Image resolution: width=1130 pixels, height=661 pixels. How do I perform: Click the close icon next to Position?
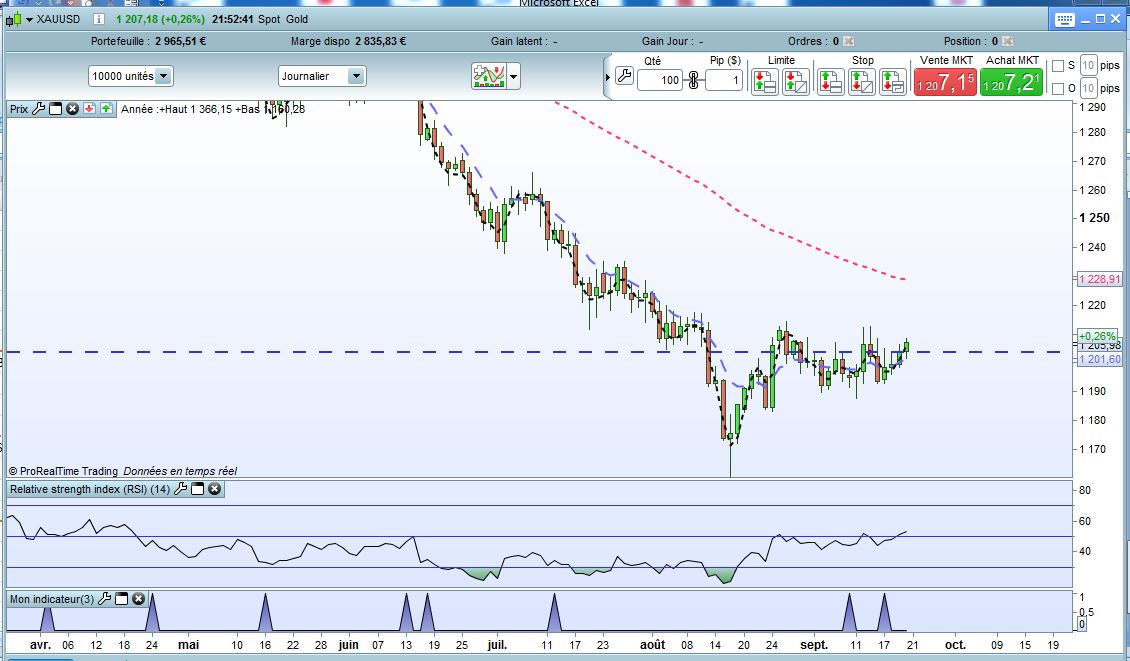[x=1007, y=41]
